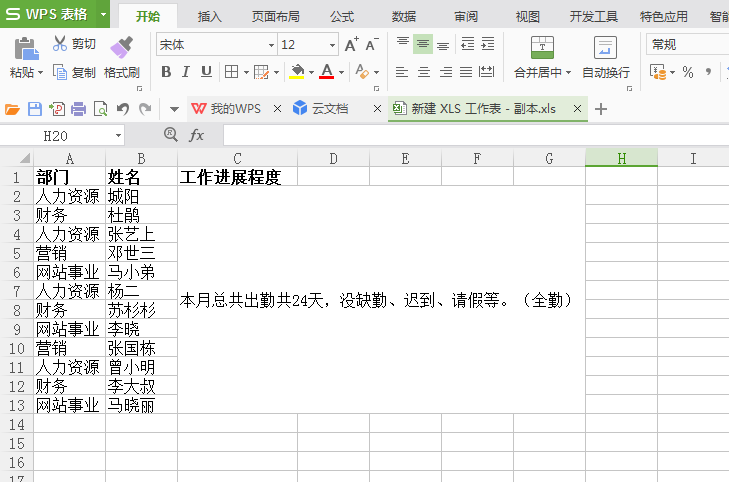The height and width of the screenshot is (482, 729).
Task: Click the print icon
Action: [78, 109]
